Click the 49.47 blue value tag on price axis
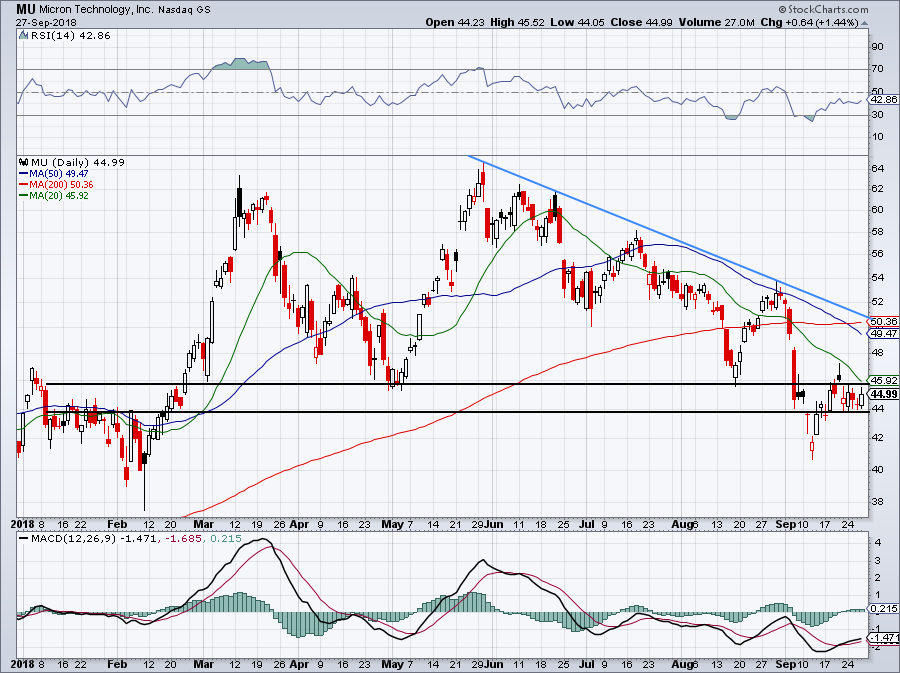The height and width of the screenshot is (673, 900). click(x=885, y=333)
